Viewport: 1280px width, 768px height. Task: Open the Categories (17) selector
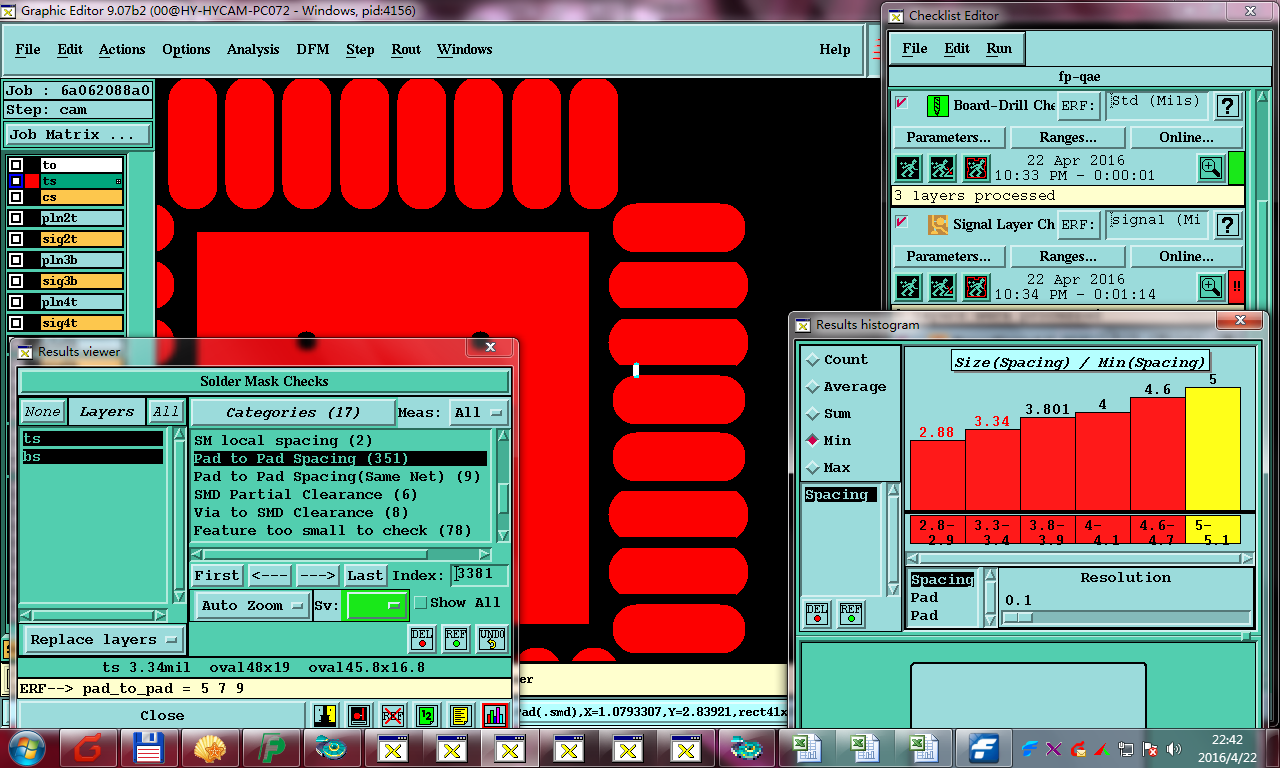pyautogui.click(x=292, y=412)
